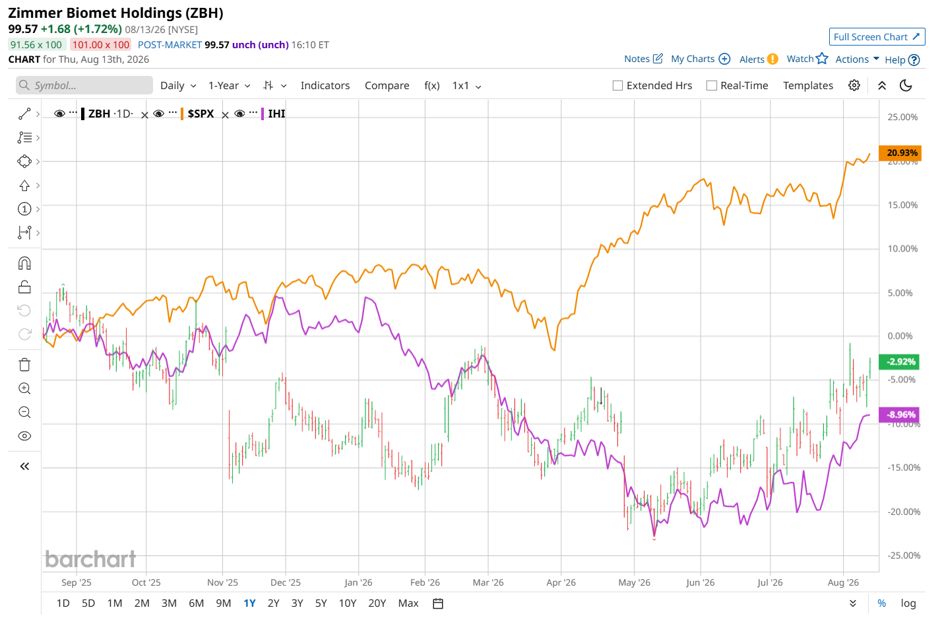
Task: Enable the Real-Time checkbox
Action: (x=712, y=86)
